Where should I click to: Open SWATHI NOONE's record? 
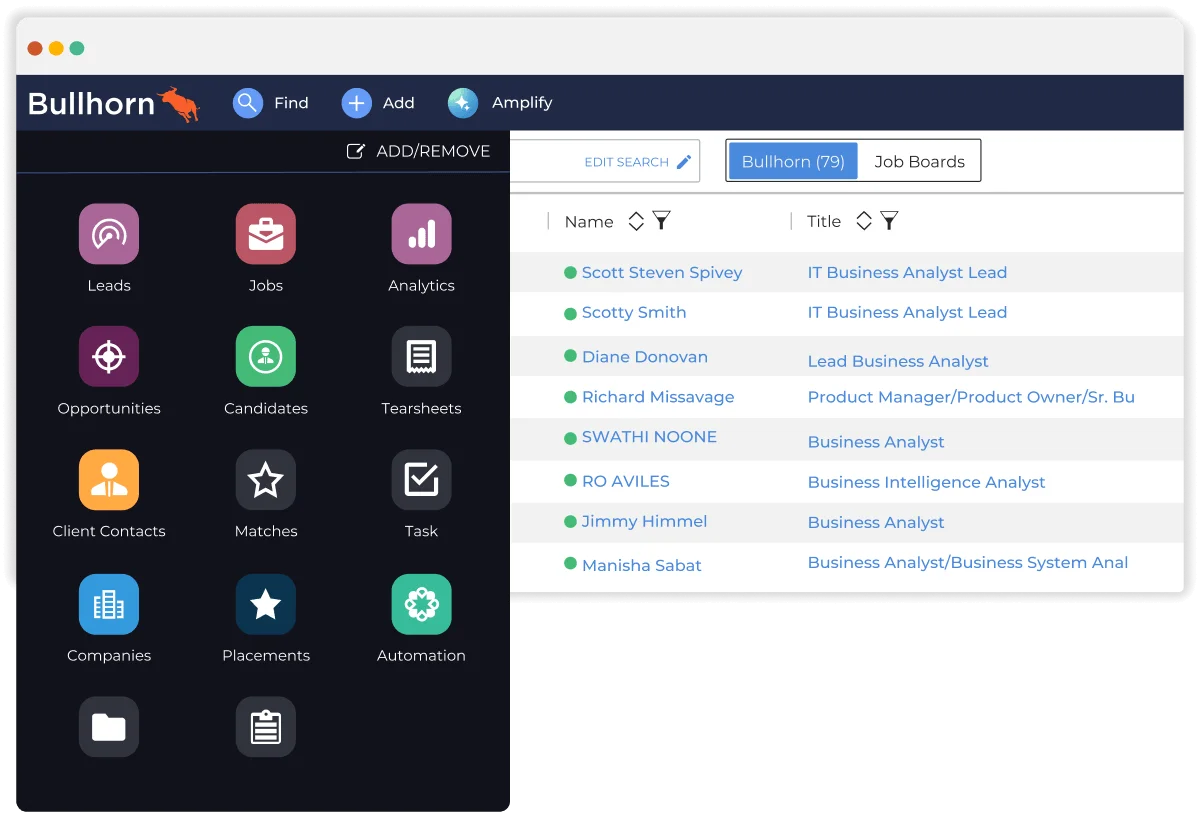(649, 437)
